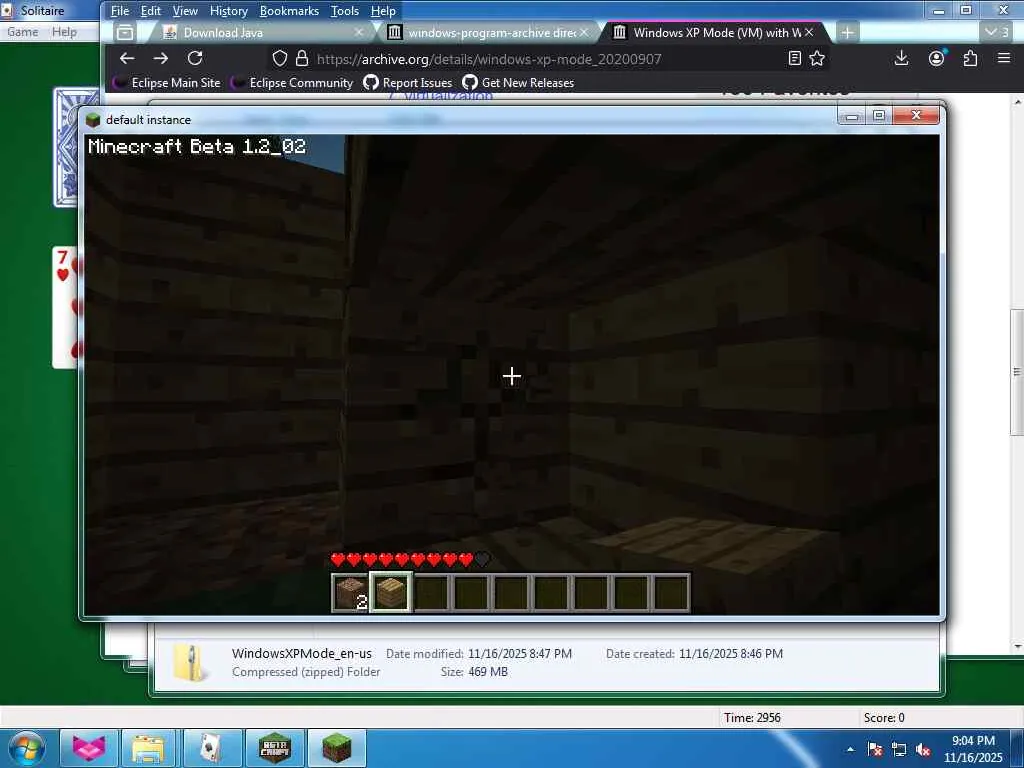
Task: Expand the list all tabs dropdown
Action: [x=997, y=32]
